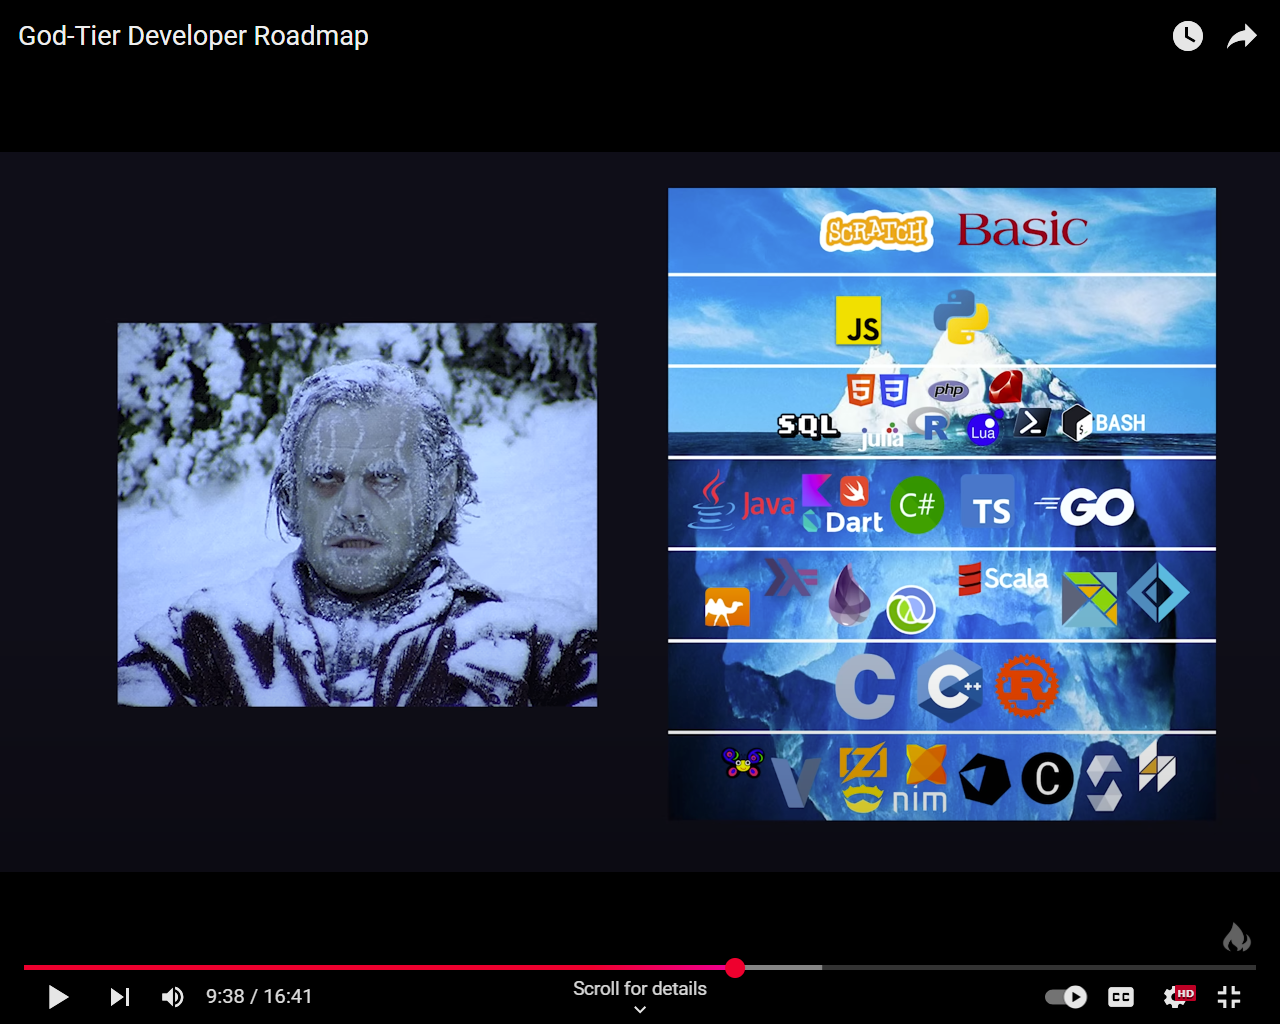Click the GO logo

pyautogui.click(x=1084, y=507)
